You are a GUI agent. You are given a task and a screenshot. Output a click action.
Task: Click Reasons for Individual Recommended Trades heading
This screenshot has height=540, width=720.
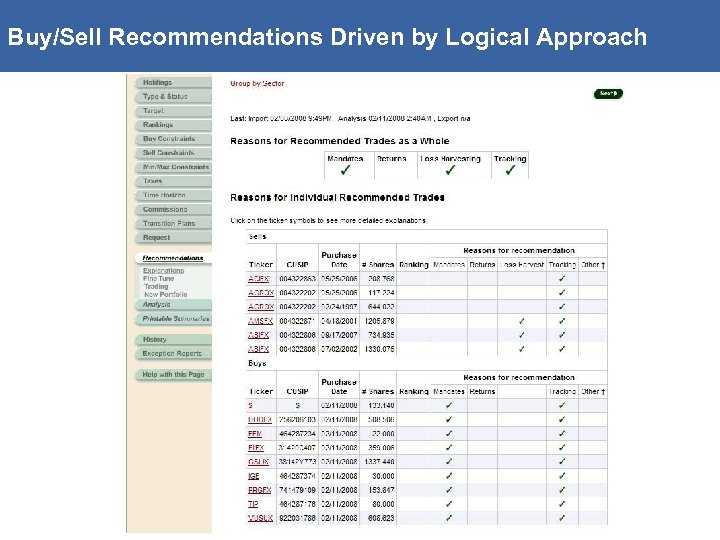[x=337, y=198]
